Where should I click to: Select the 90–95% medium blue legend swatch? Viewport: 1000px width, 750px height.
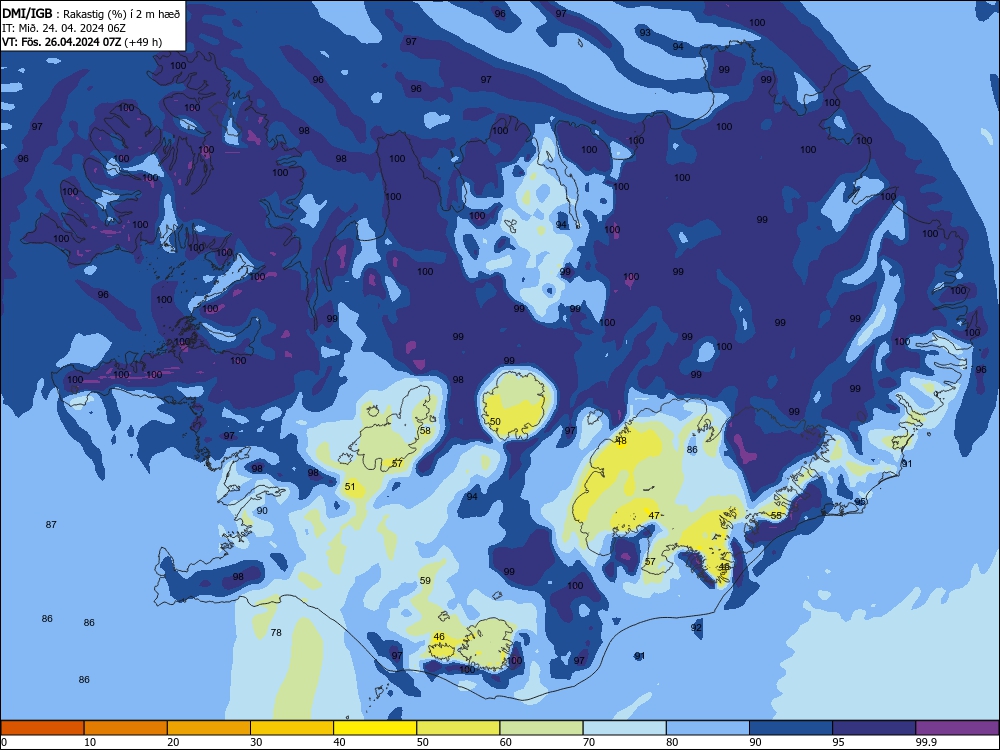pos(791,728)
